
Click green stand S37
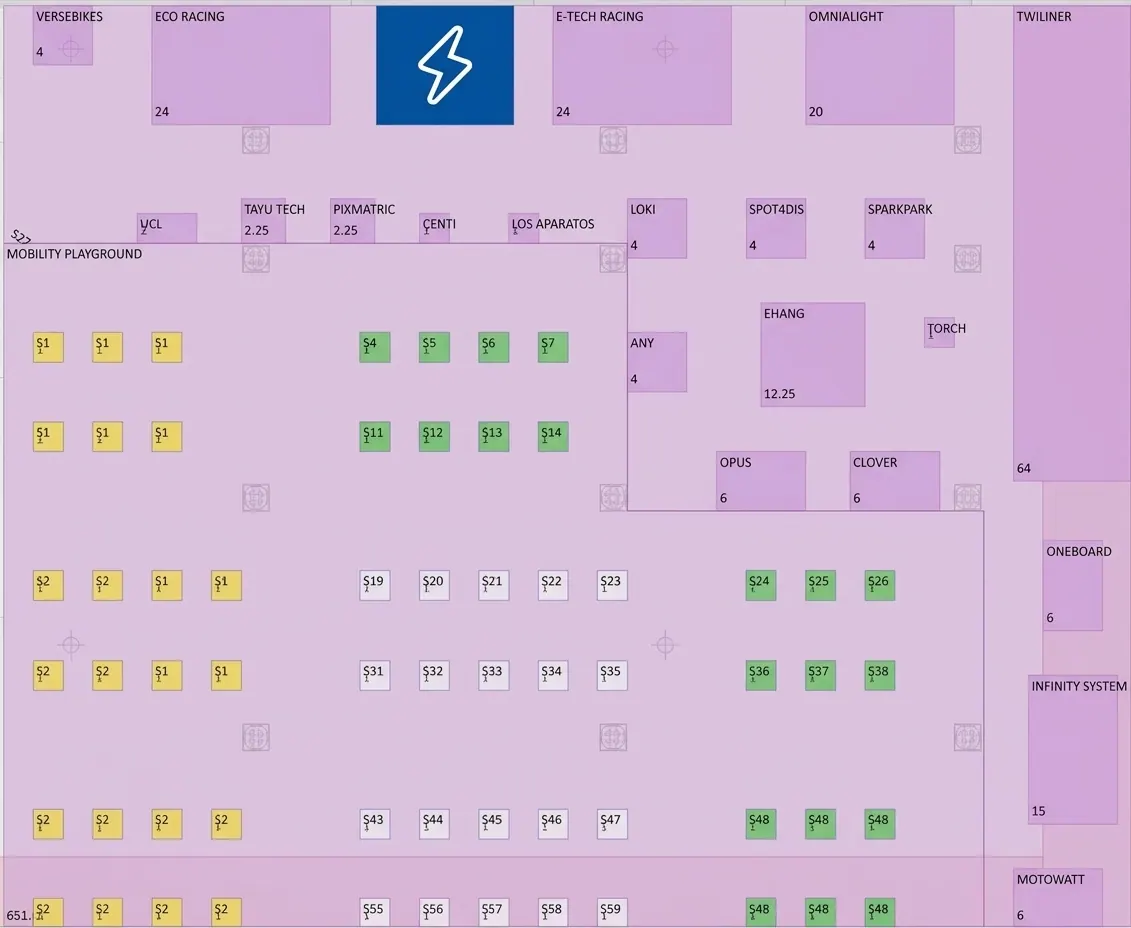[821, 675]
